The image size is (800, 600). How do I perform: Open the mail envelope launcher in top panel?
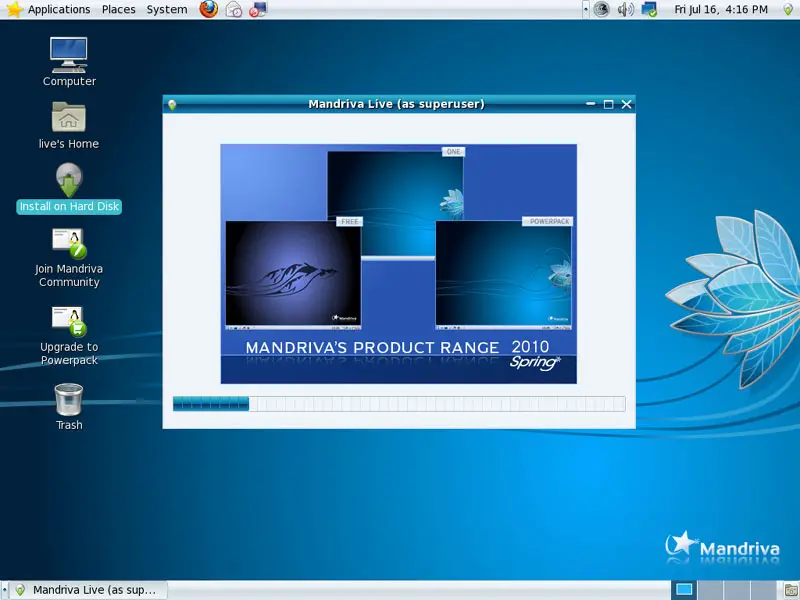(x=234, y=9)
